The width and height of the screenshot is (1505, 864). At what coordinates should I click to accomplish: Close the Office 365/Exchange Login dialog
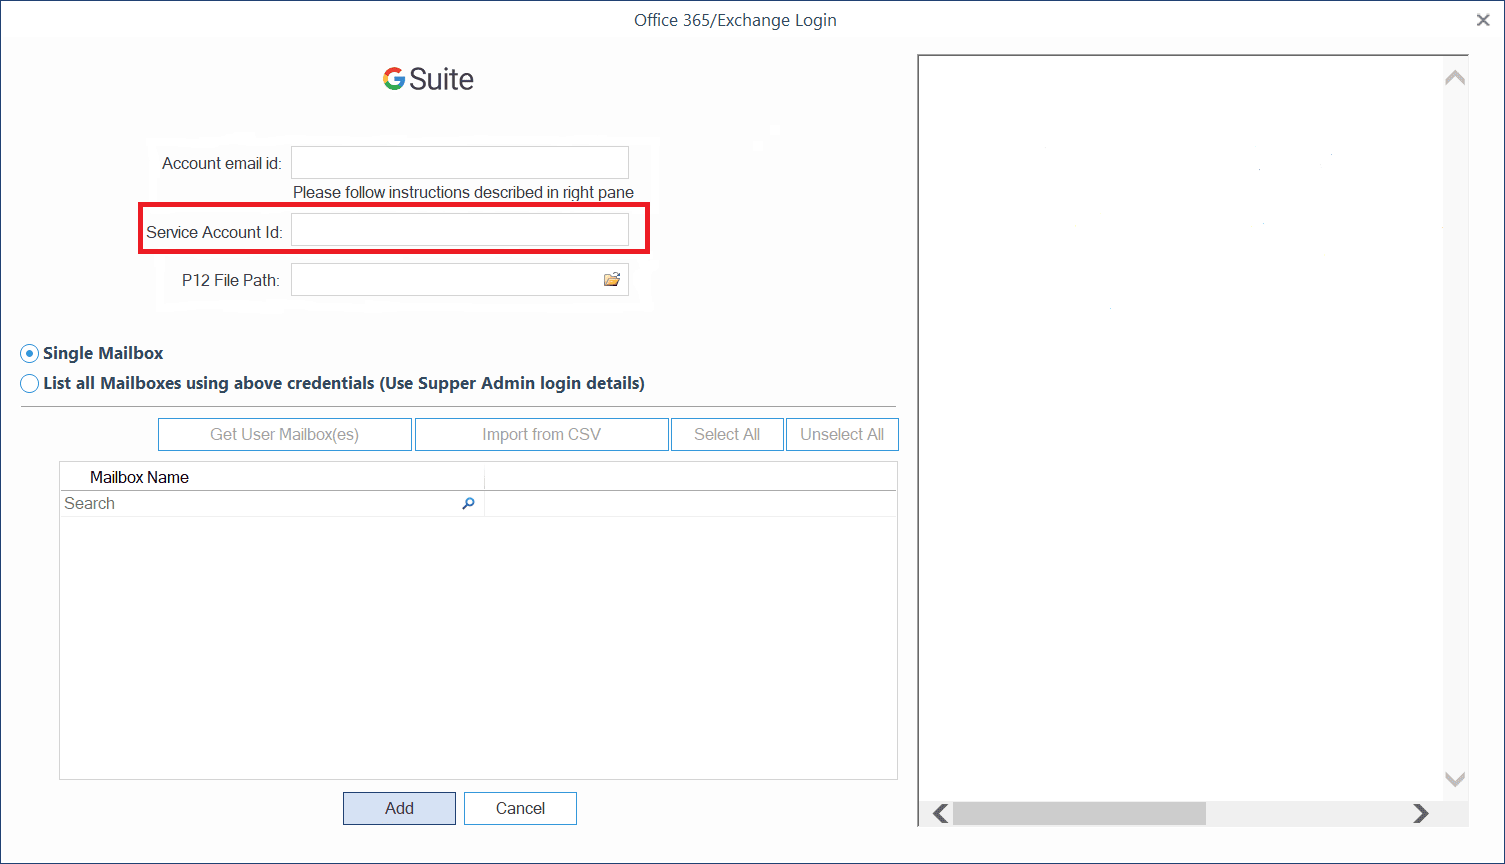[x=1483, y=20]
